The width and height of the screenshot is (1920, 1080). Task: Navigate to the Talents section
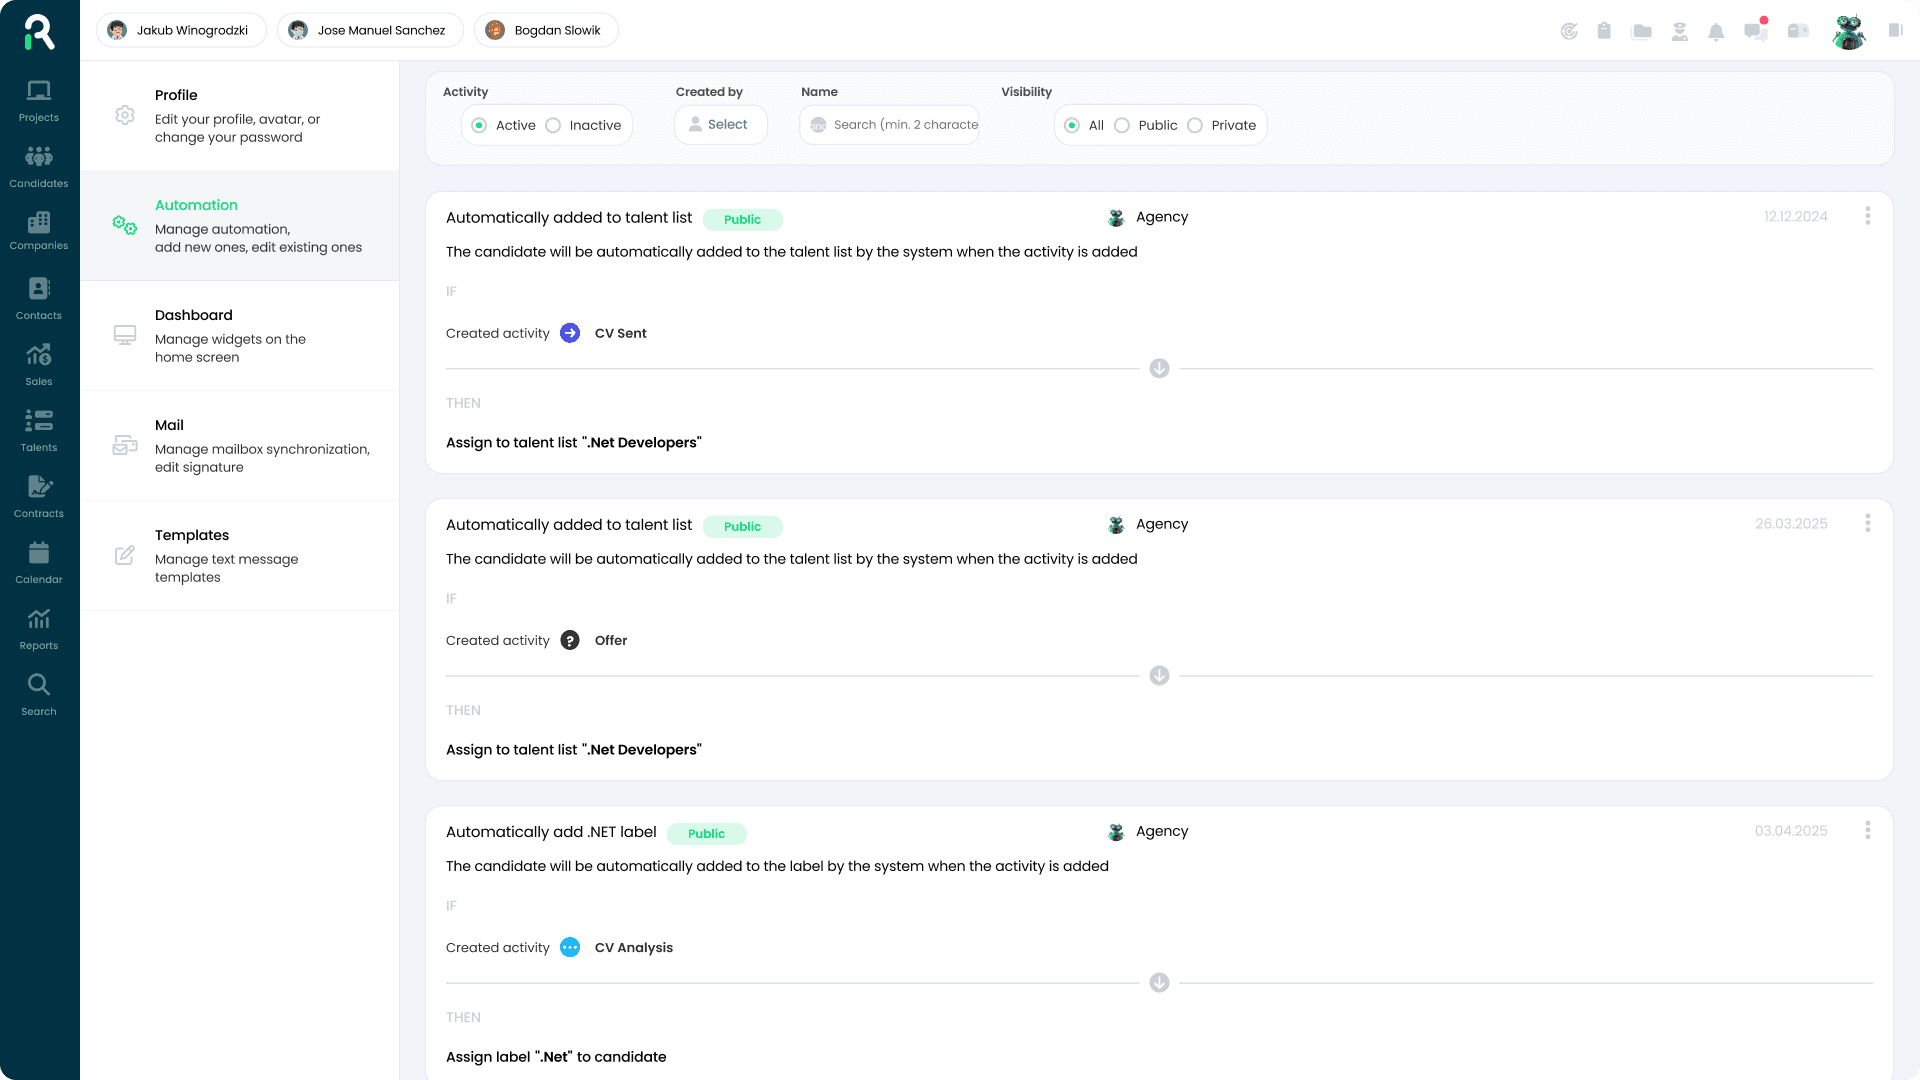click(x=39, y=430)
